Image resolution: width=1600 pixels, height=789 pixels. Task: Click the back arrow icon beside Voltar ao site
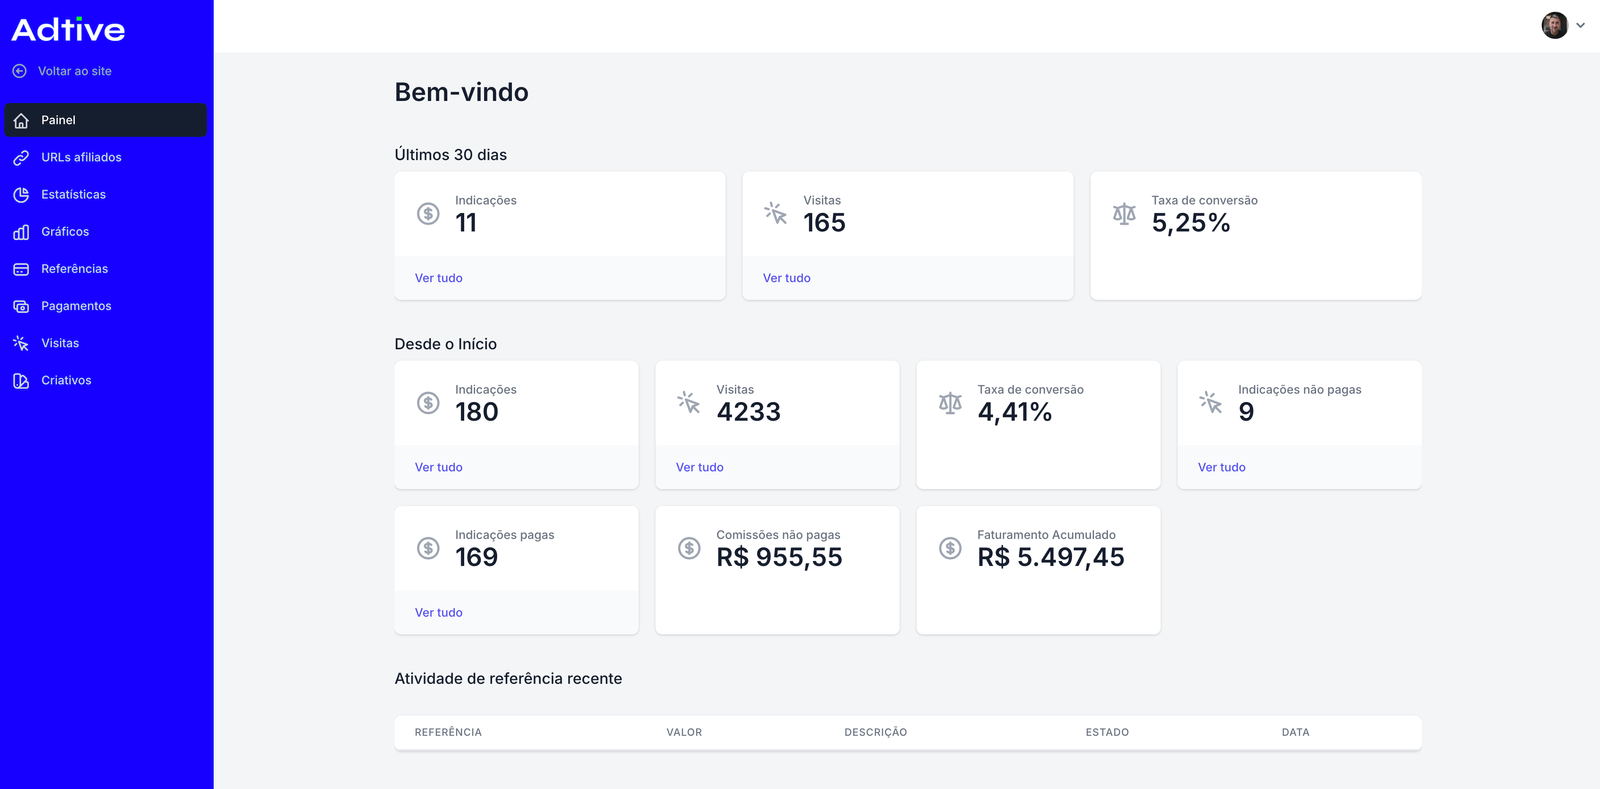point(19,71)
